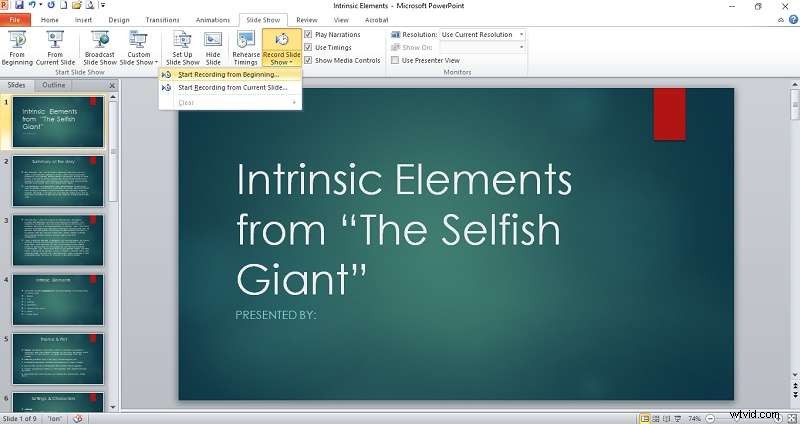
Task: Minimize the ribbon with the caret icon
Action: point(781,20)
